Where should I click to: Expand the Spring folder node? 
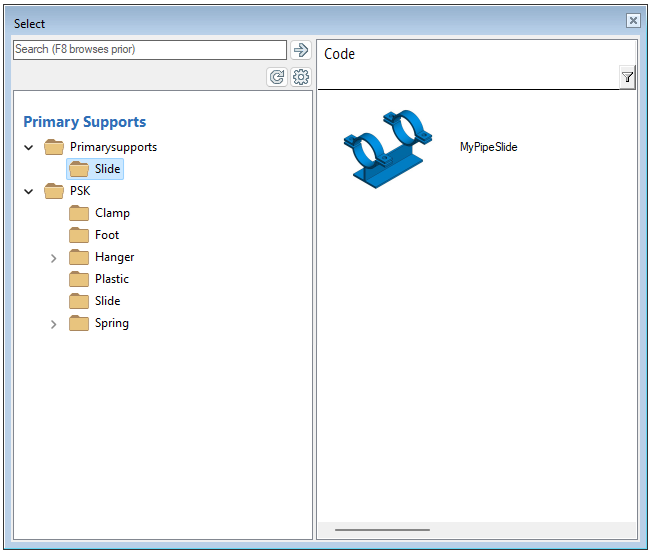pyautogui.click(x=54, y=324)
